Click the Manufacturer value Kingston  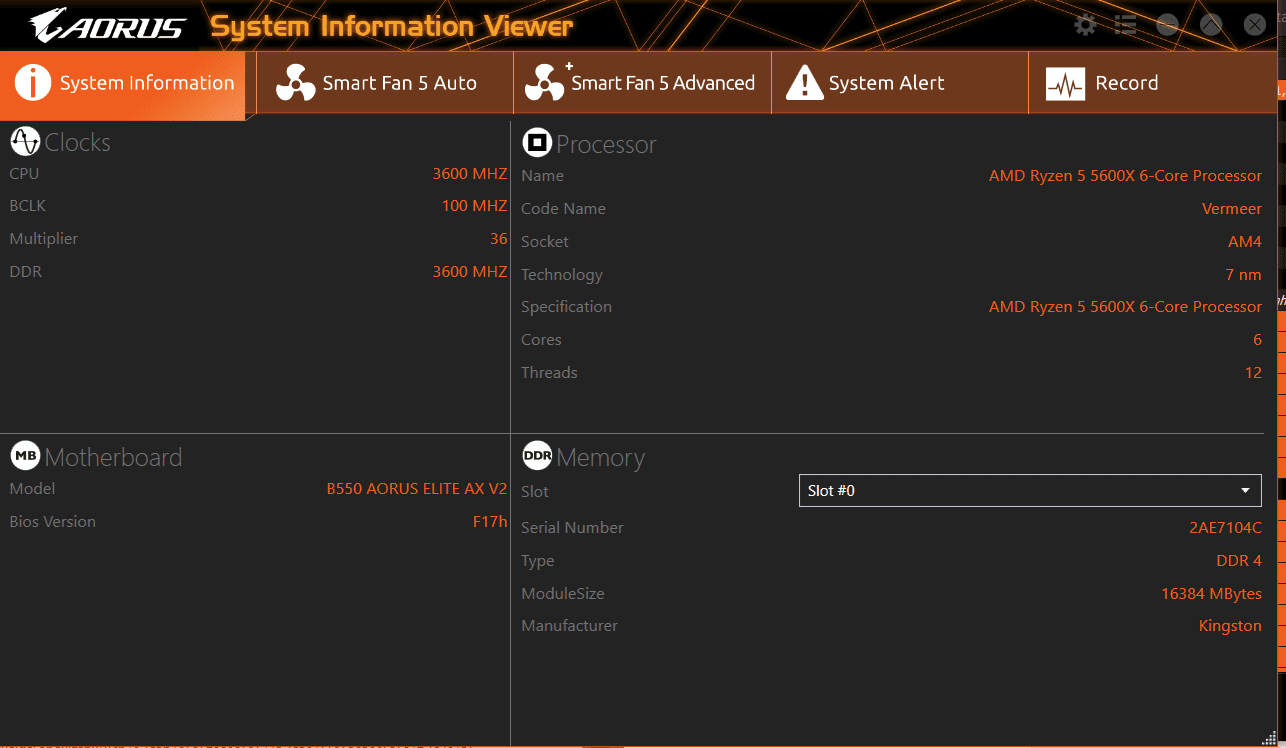tap(1230, 625)
